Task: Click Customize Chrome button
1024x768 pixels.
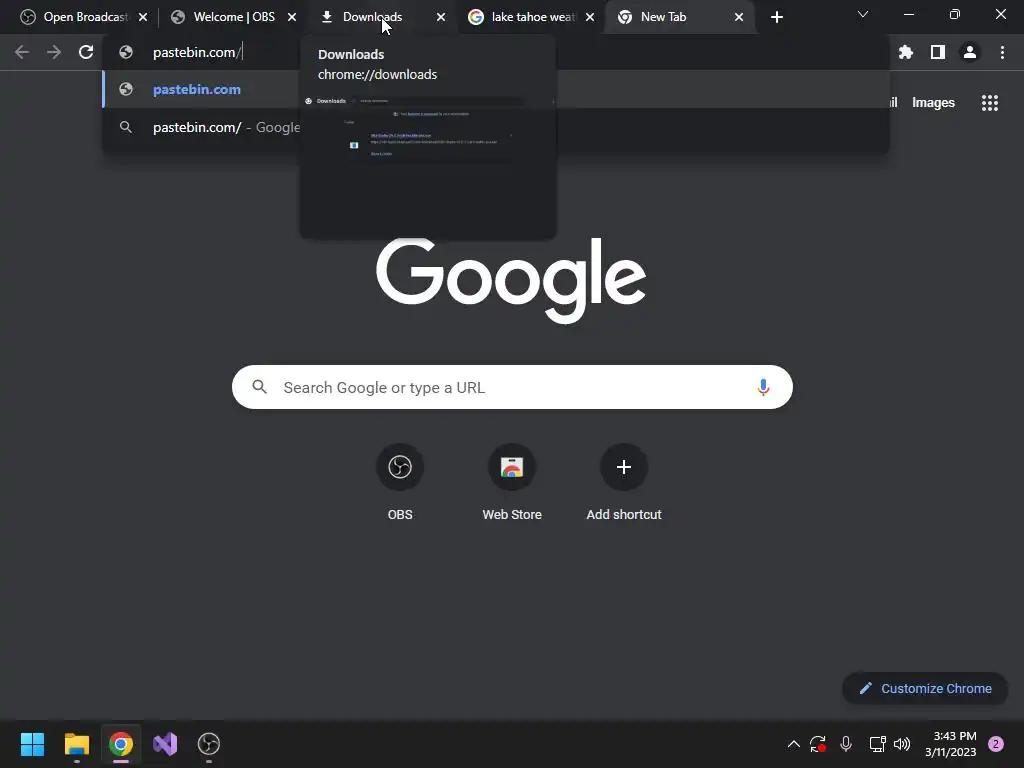Action: click(x=925, y=688)
